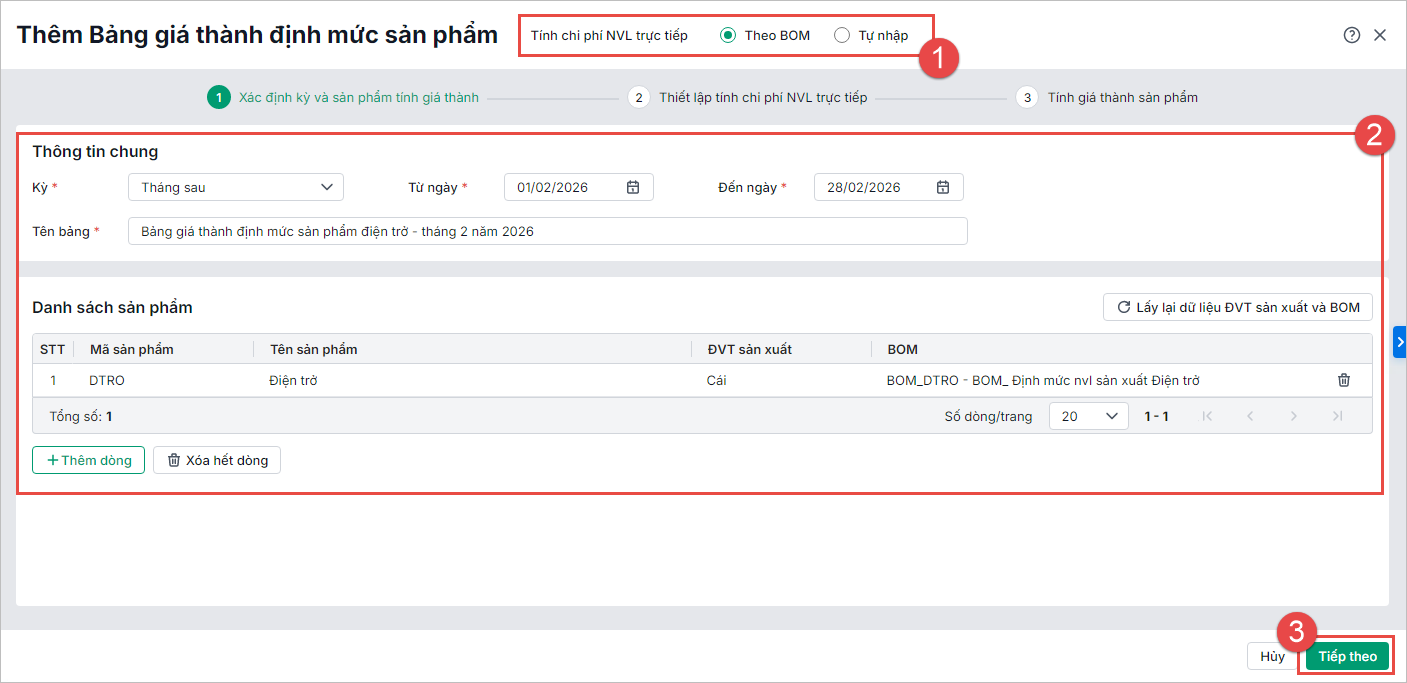The width and height of the screenshot is (1407, 683).
Task: Go to last page of product list
Action: (1337, 416)
